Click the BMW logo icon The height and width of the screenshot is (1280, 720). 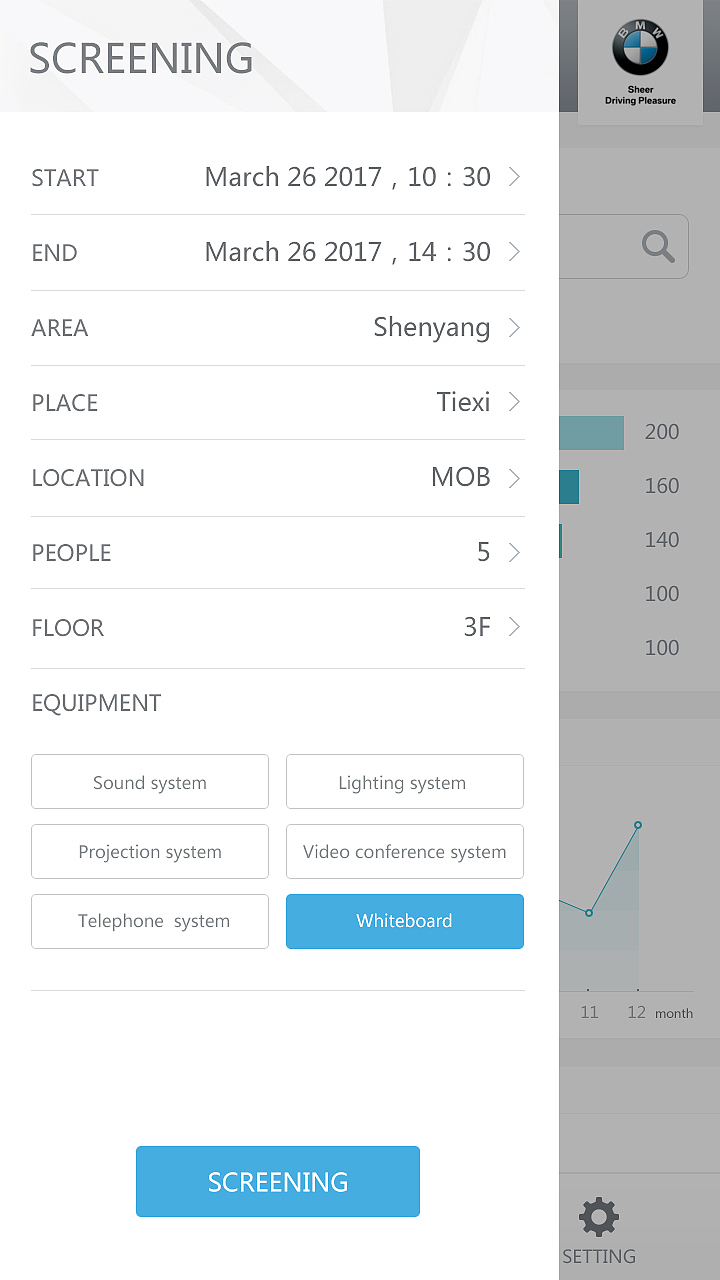point(640,50)
